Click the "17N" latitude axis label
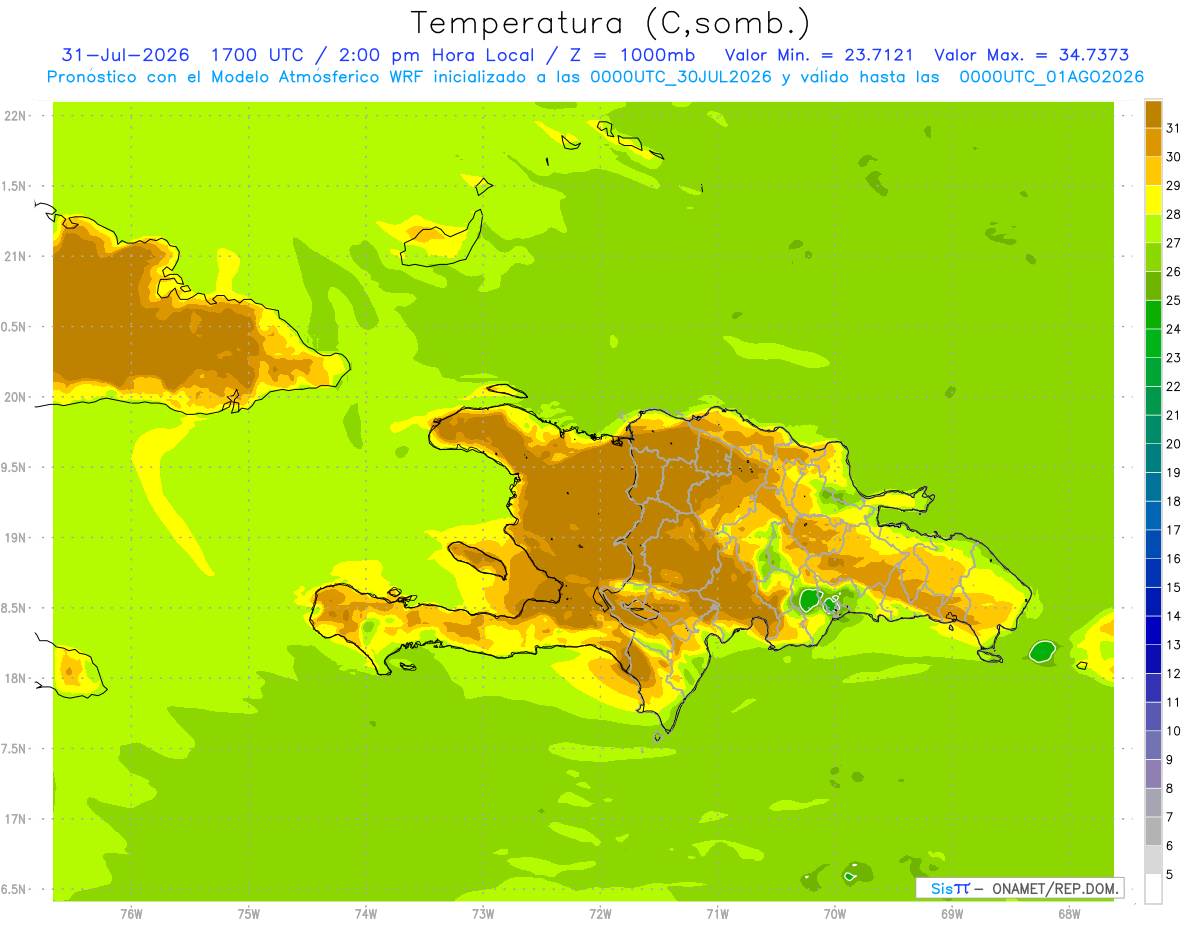Image resolution: width=1200 pixels, height=927 pixels. click(16, 819)
